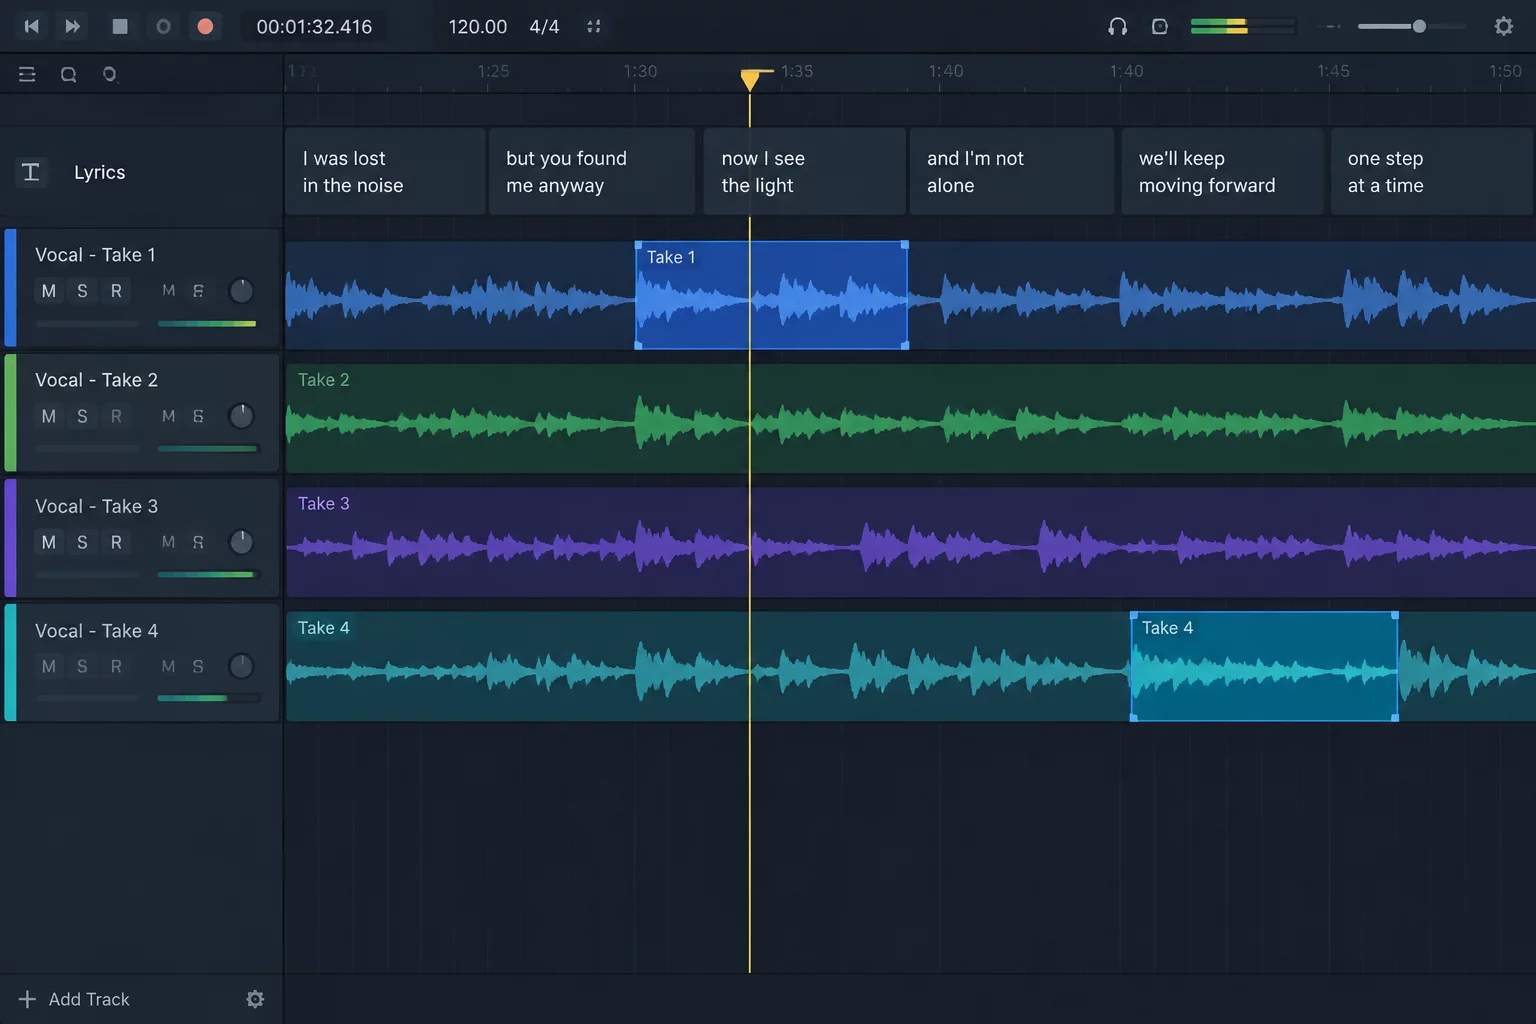This screenshot has width=1536, height=1024.
Task: Open track settings gear near Add Track
Action: click(x=255, y=999)
